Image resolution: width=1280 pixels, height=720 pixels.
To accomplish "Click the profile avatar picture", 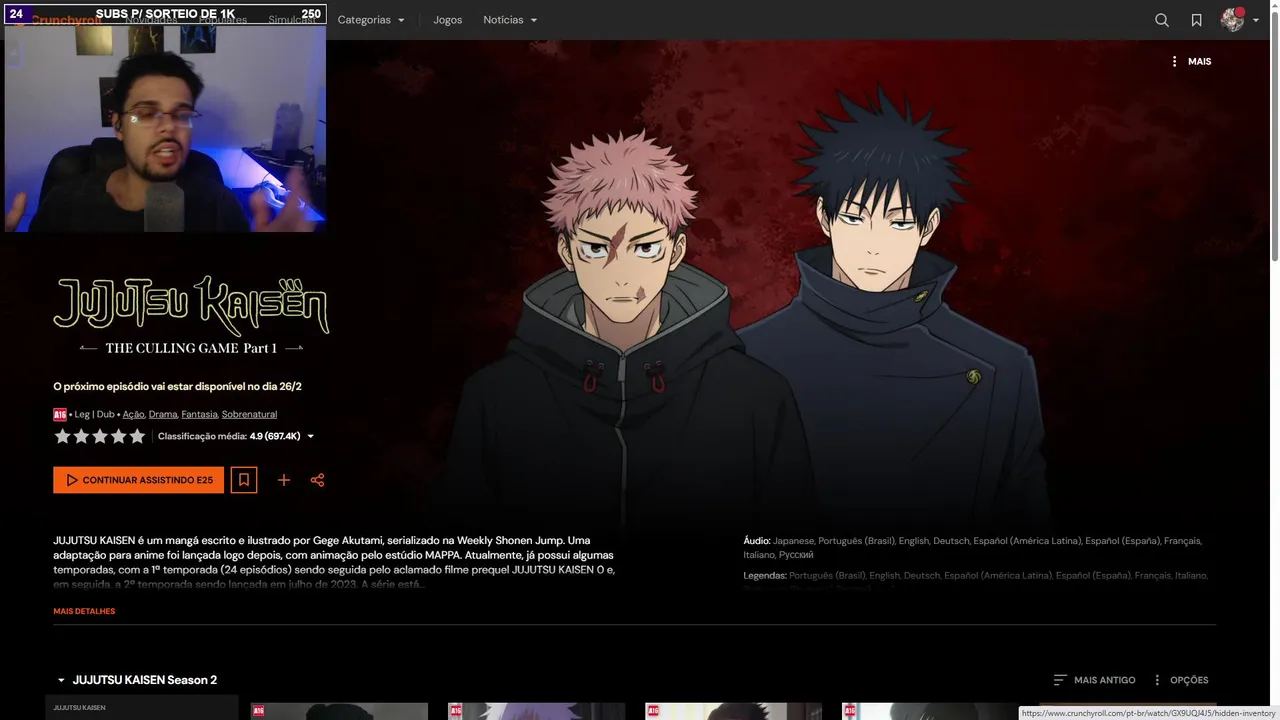I will 1232,20.
